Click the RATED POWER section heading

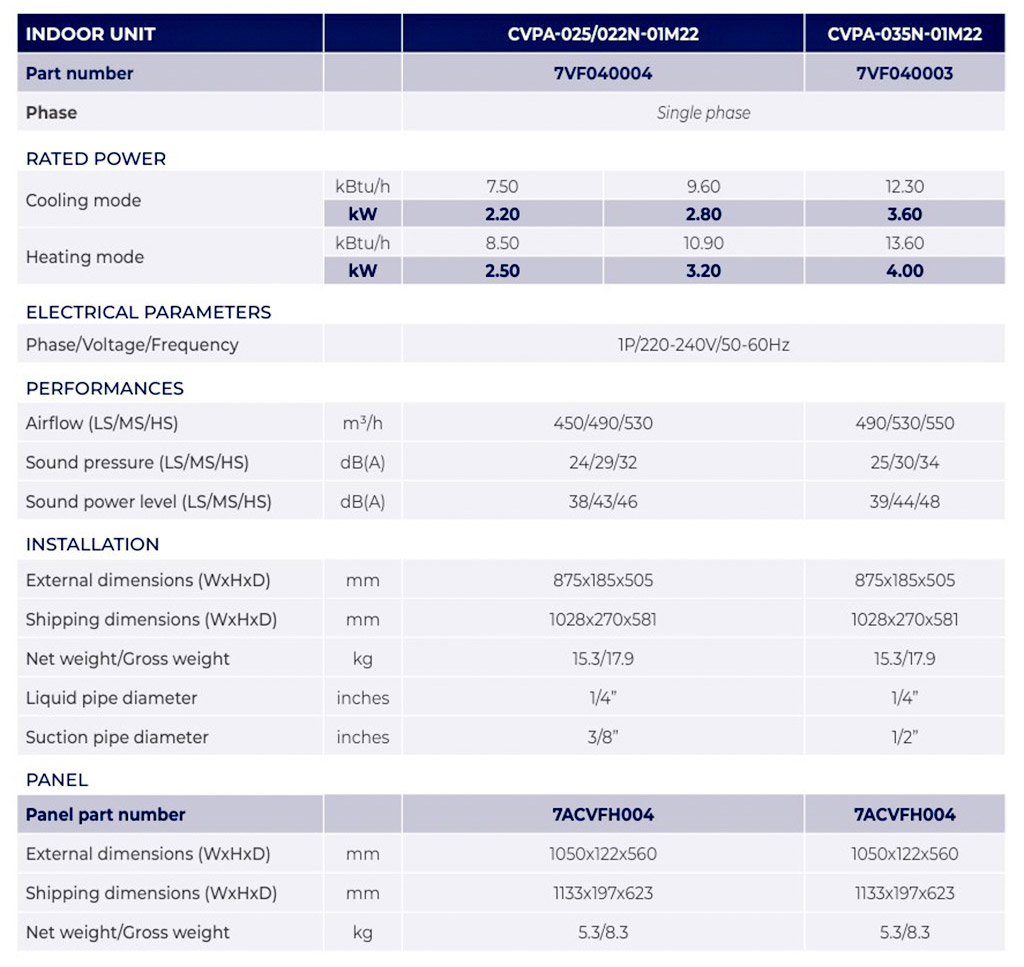click(96, 159)
